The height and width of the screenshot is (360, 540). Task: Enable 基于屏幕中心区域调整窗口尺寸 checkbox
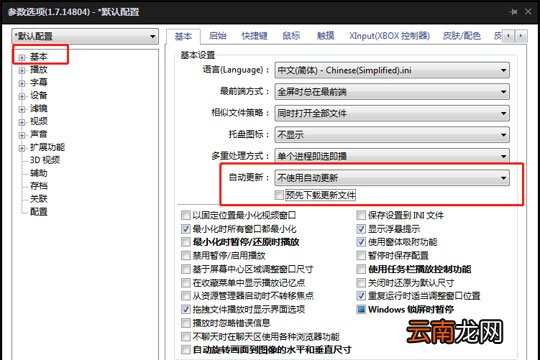pyautogui.click(x=186, y=269)
